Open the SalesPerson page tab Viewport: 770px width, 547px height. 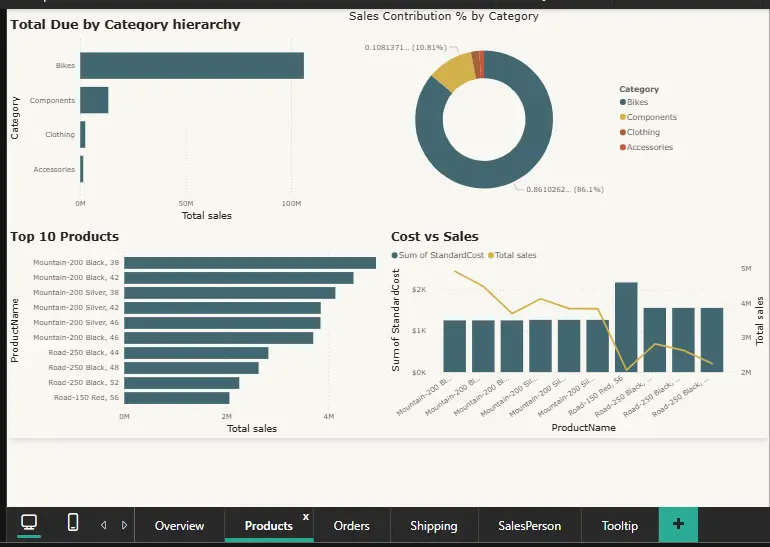pyautogui.click(x=529, y=525)
